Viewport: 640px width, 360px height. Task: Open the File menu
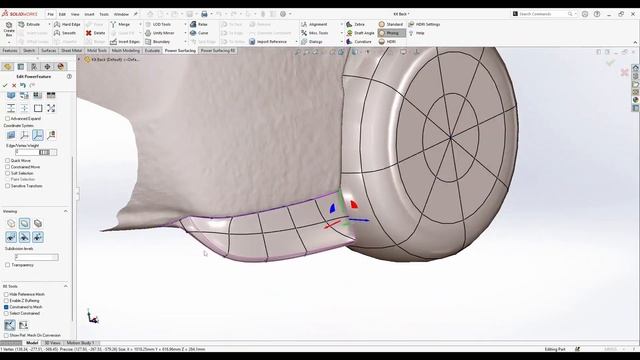[x=50, y=14]
